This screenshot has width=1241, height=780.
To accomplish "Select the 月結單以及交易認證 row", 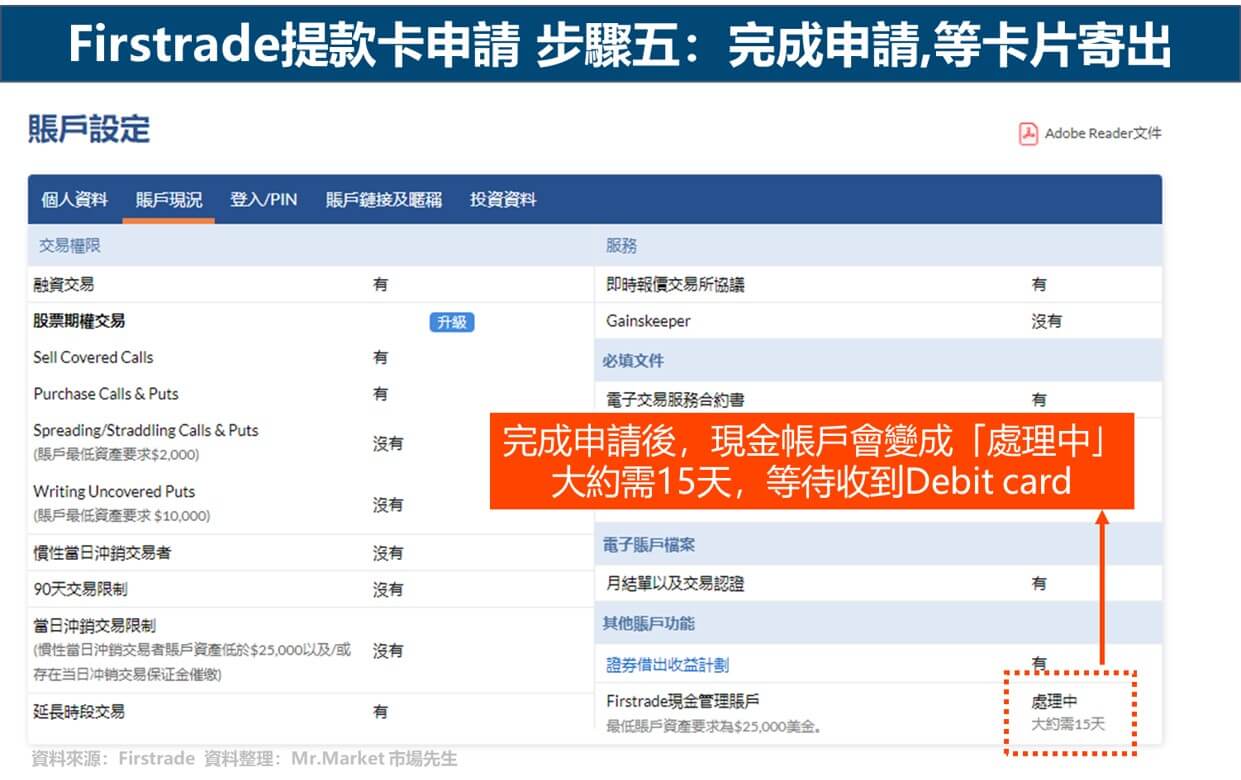I will (675, 583).
